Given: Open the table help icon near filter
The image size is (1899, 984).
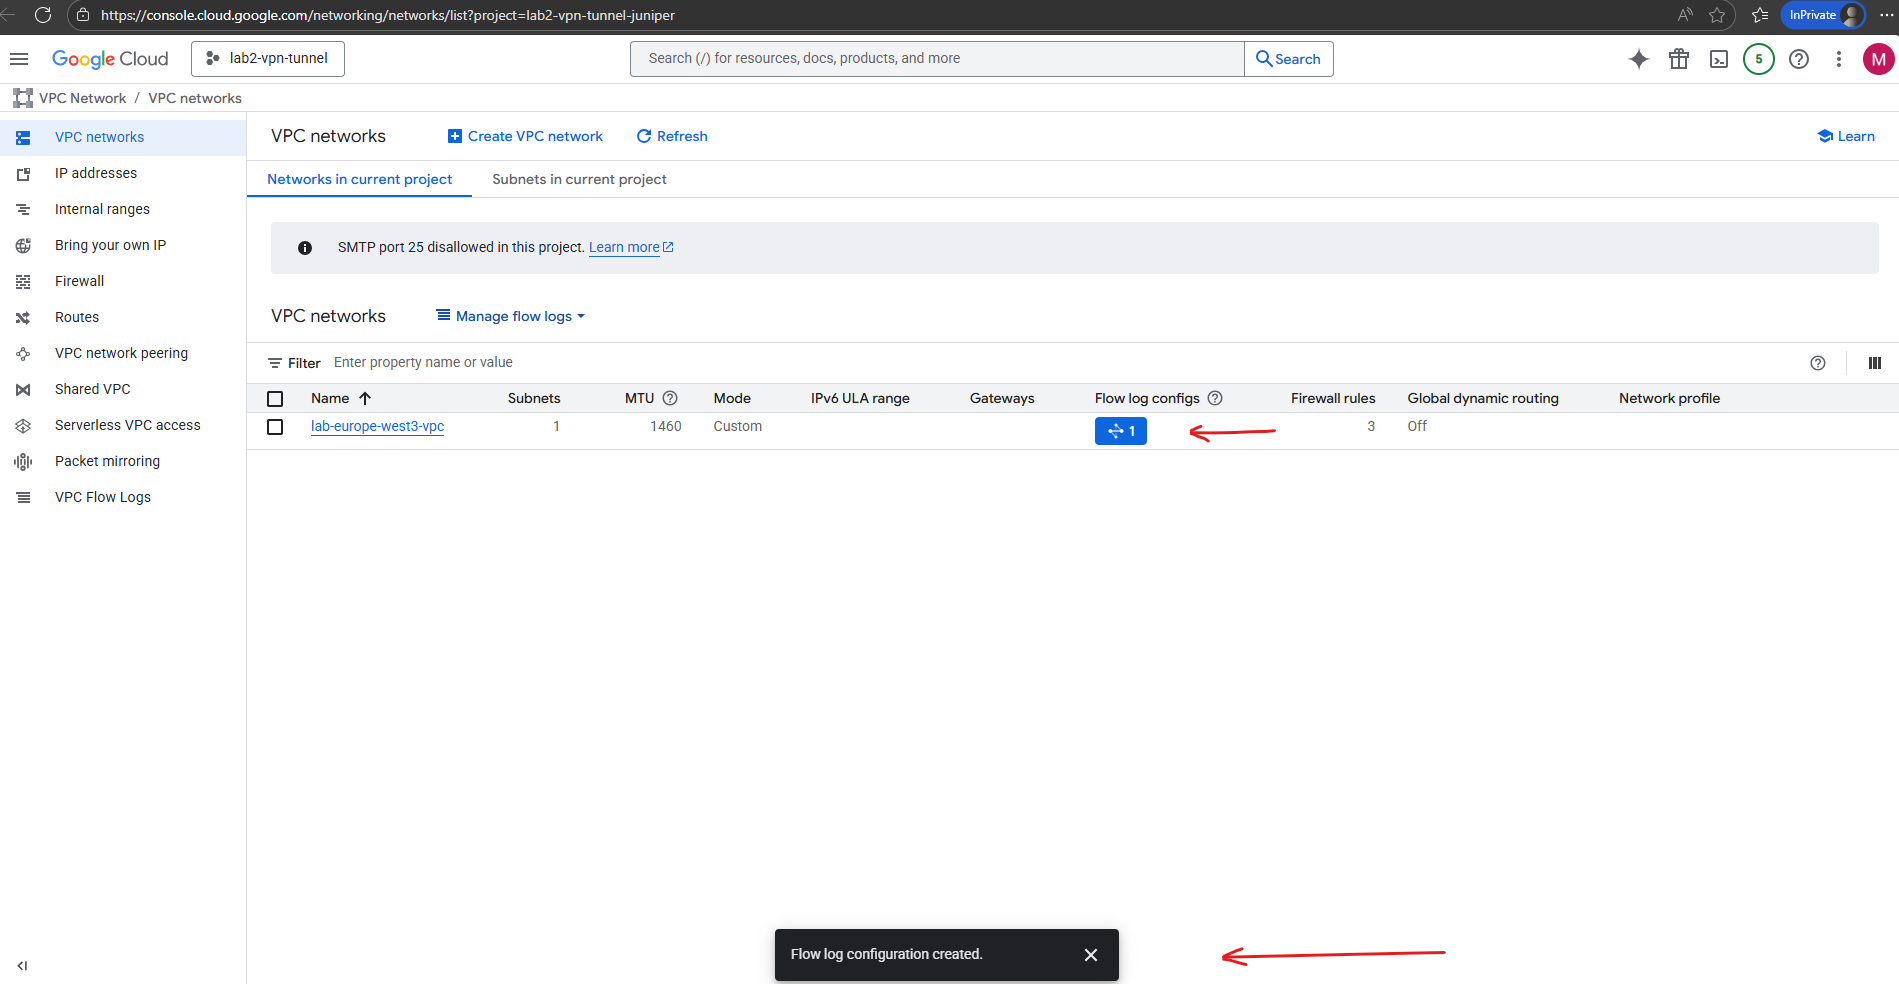Looking at the screenshot, I should [x=1818, y=363].
